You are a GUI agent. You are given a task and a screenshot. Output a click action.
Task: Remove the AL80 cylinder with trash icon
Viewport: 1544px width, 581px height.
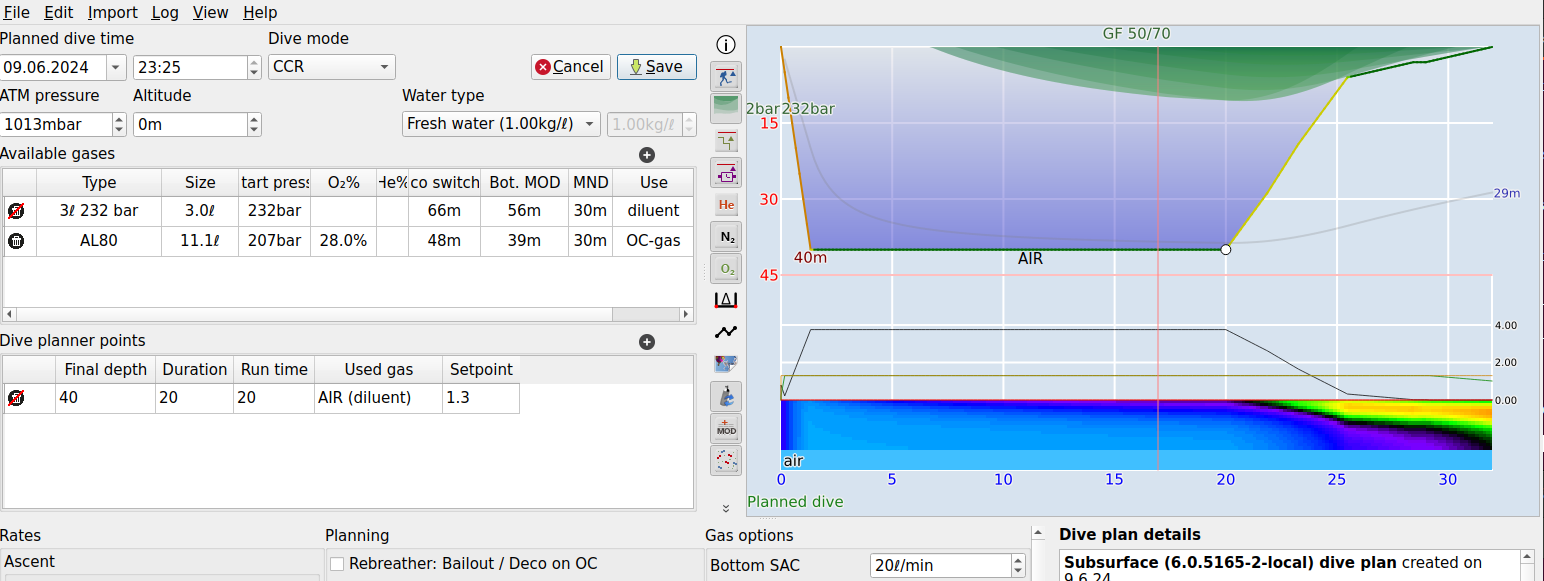click(x=17, y=241)
